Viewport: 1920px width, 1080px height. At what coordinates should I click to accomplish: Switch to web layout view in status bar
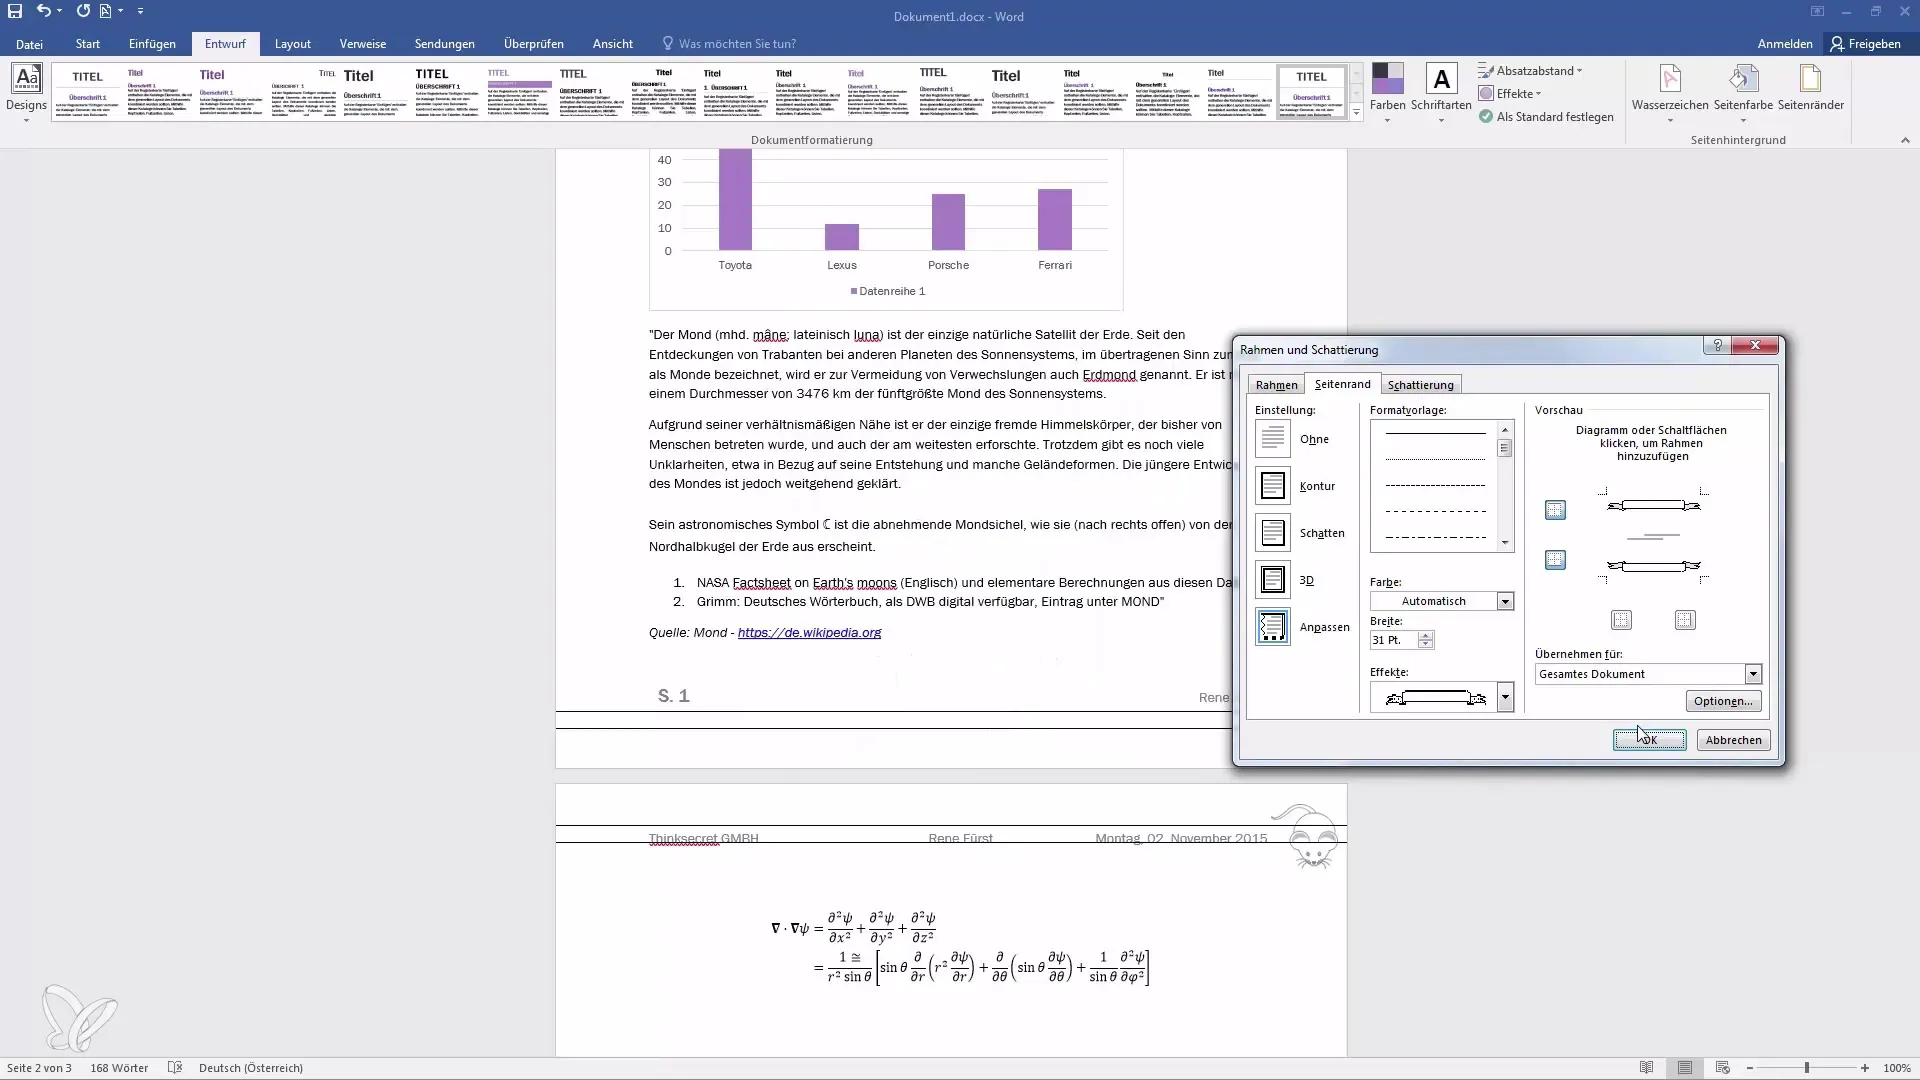click(x=1722, y=1068)
